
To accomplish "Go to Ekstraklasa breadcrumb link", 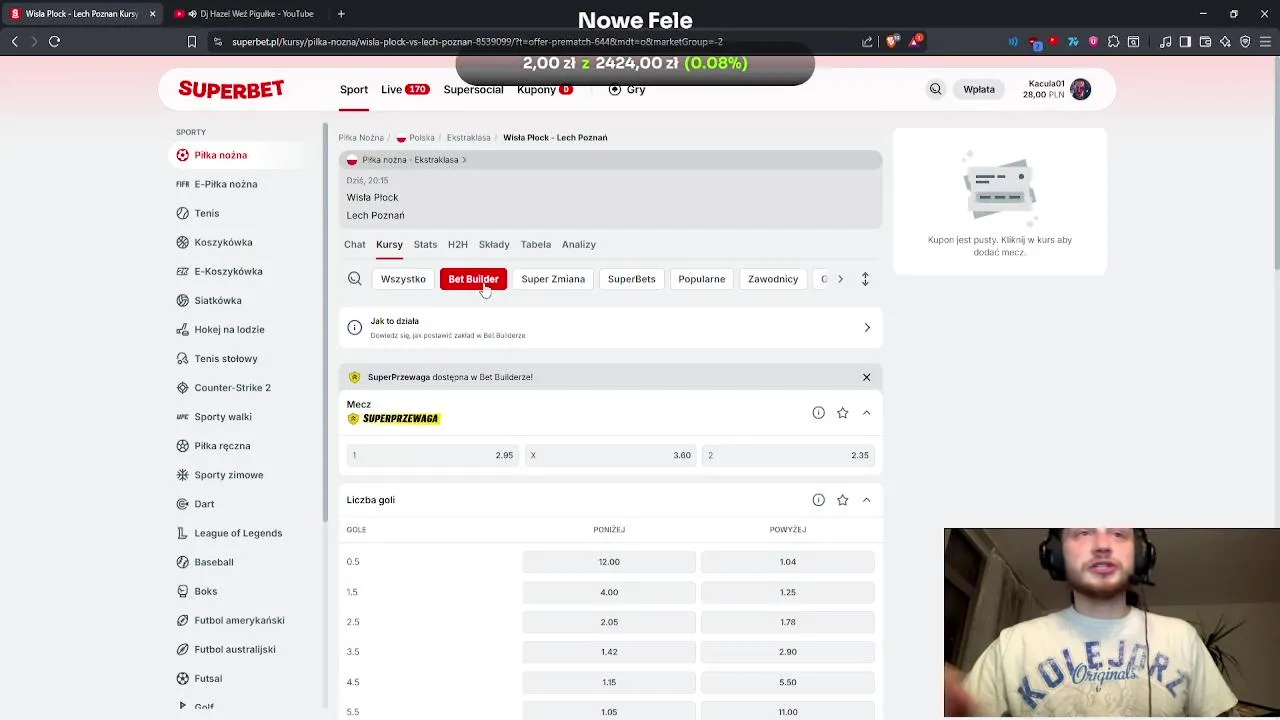I will pyautogui.click(x=468, y=138).
